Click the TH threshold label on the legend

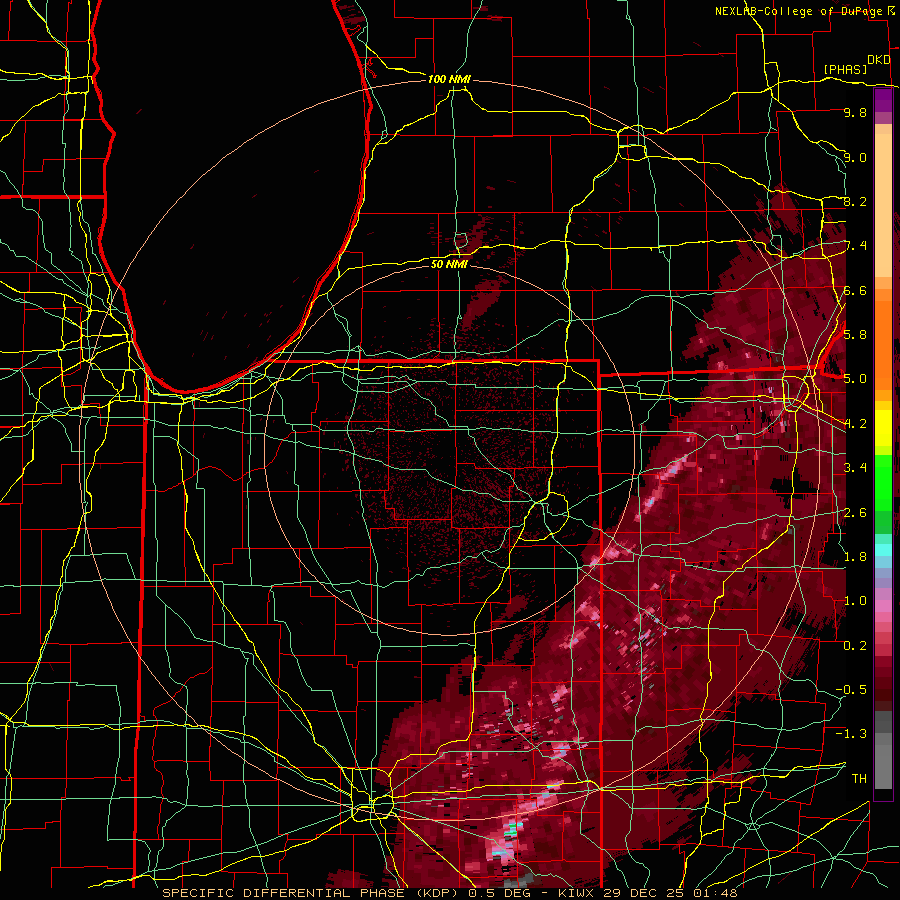point(859,779)
